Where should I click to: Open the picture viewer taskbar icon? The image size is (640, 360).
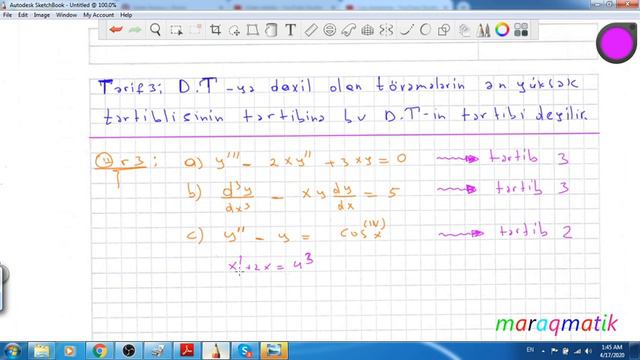[274, 351]
